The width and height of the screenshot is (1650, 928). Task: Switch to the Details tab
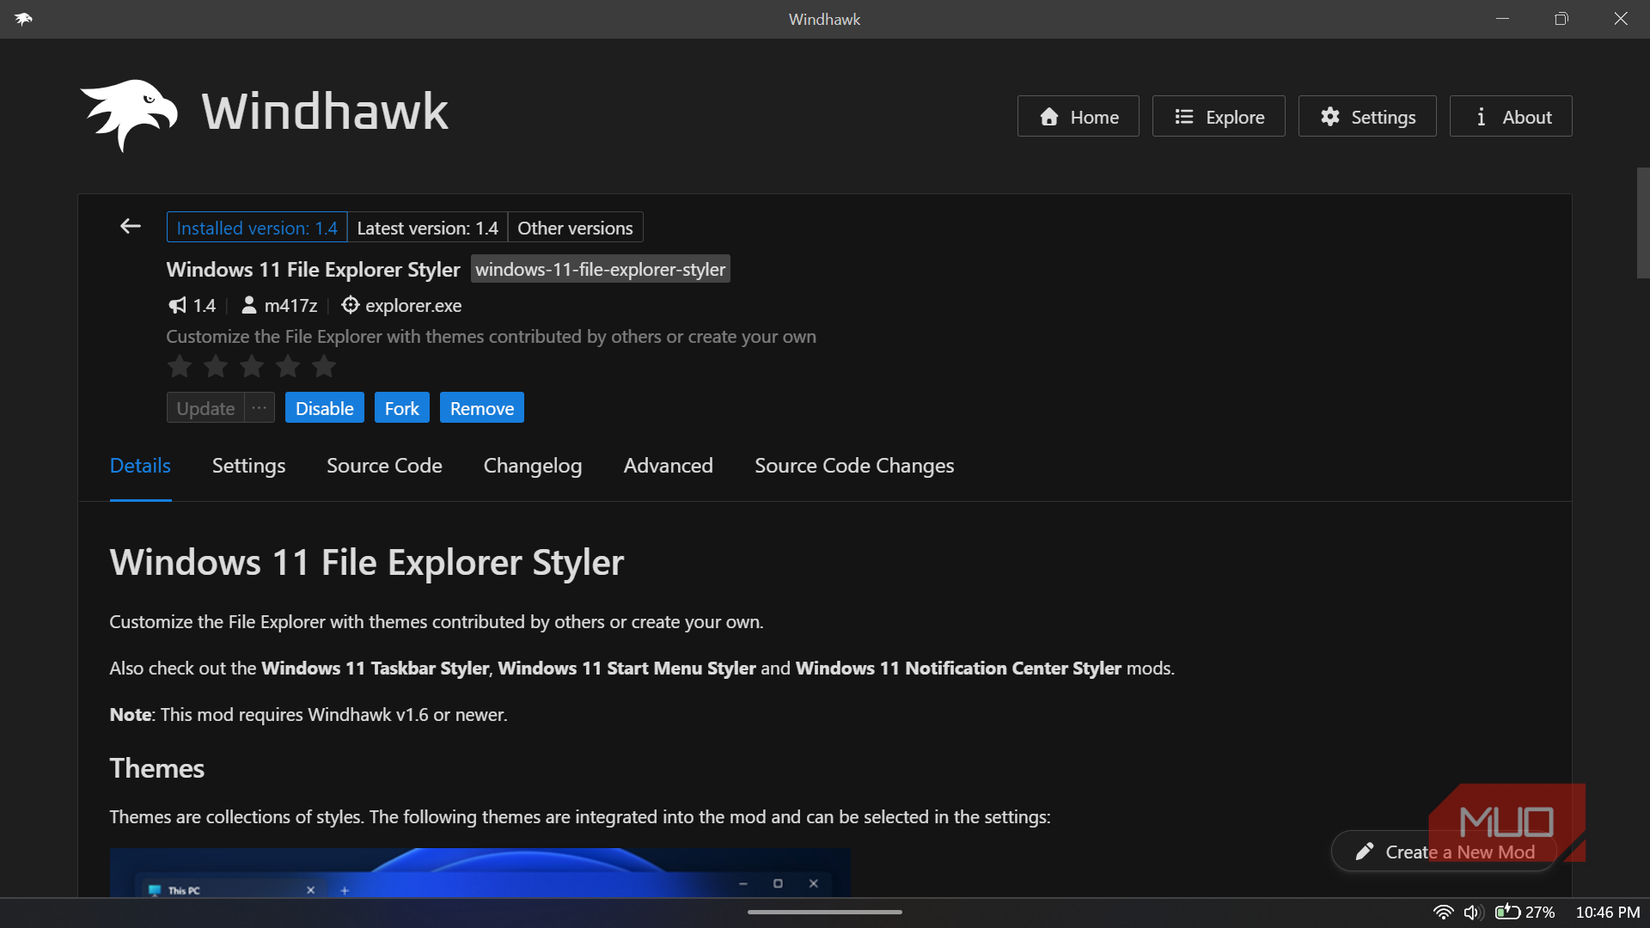pyautogui.click(x=140, y=466)
